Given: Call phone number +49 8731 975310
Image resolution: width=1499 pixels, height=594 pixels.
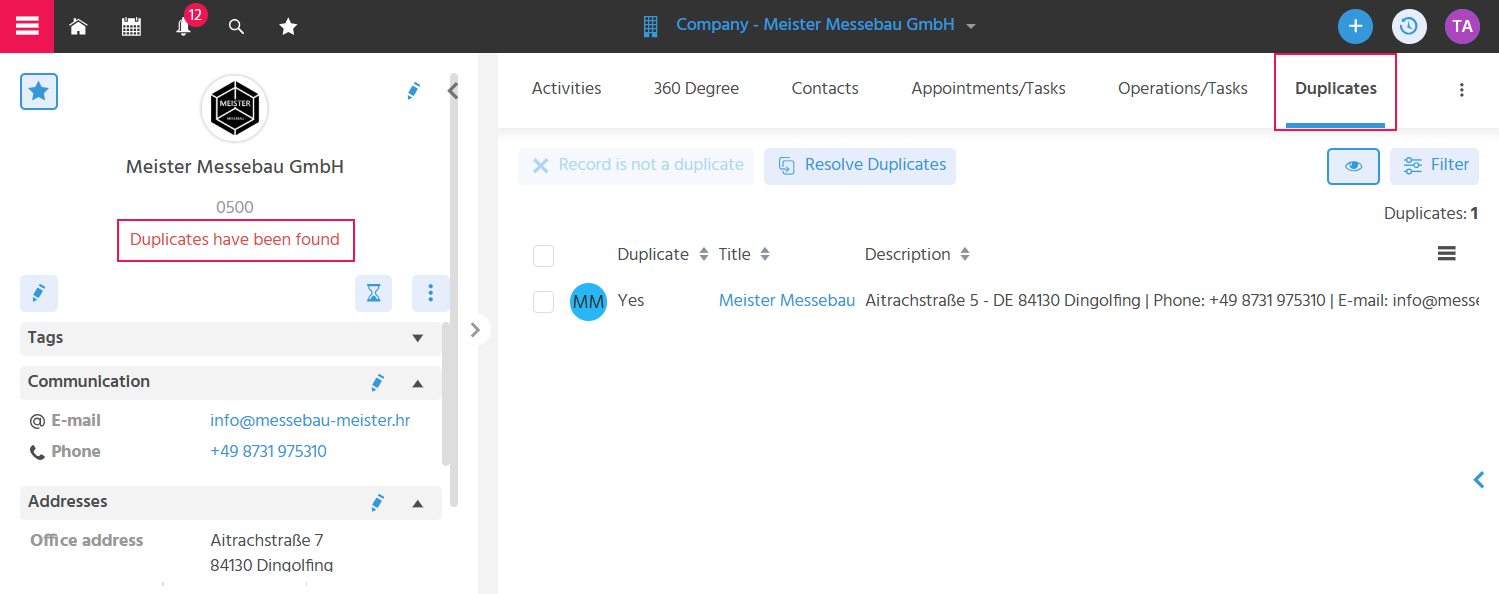Looking at the screenshot, I should (268, 452).
